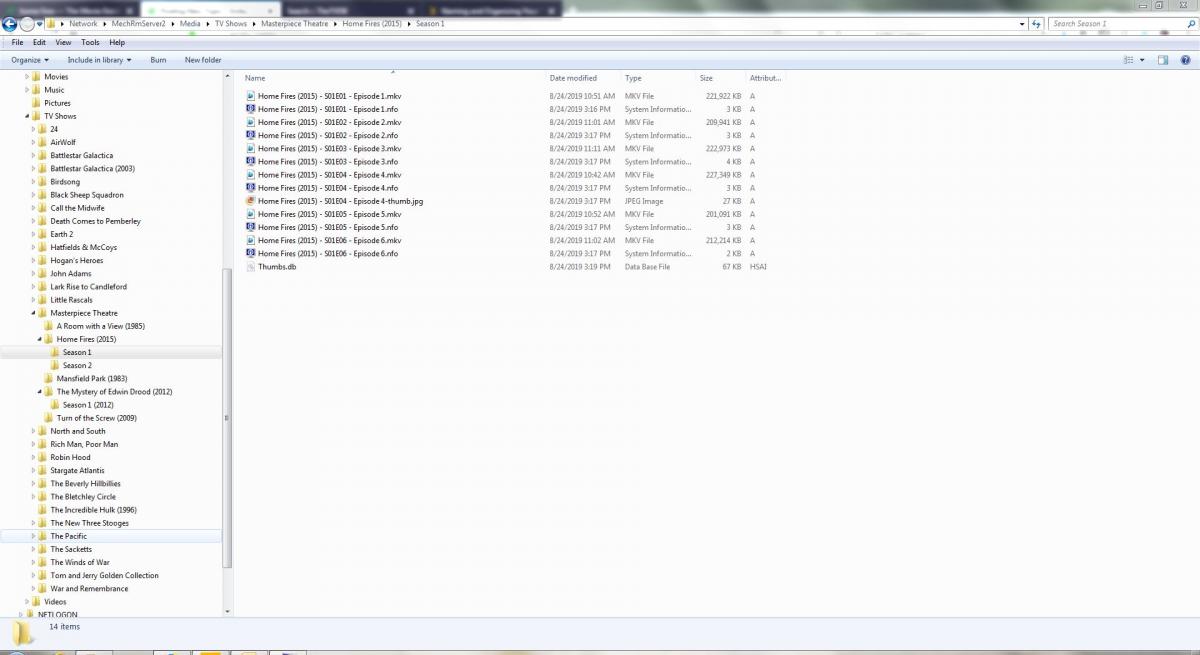Collapse the Home Fires (2015) node
Viewport: 1200px width, 655px height.
click(40, 339)
